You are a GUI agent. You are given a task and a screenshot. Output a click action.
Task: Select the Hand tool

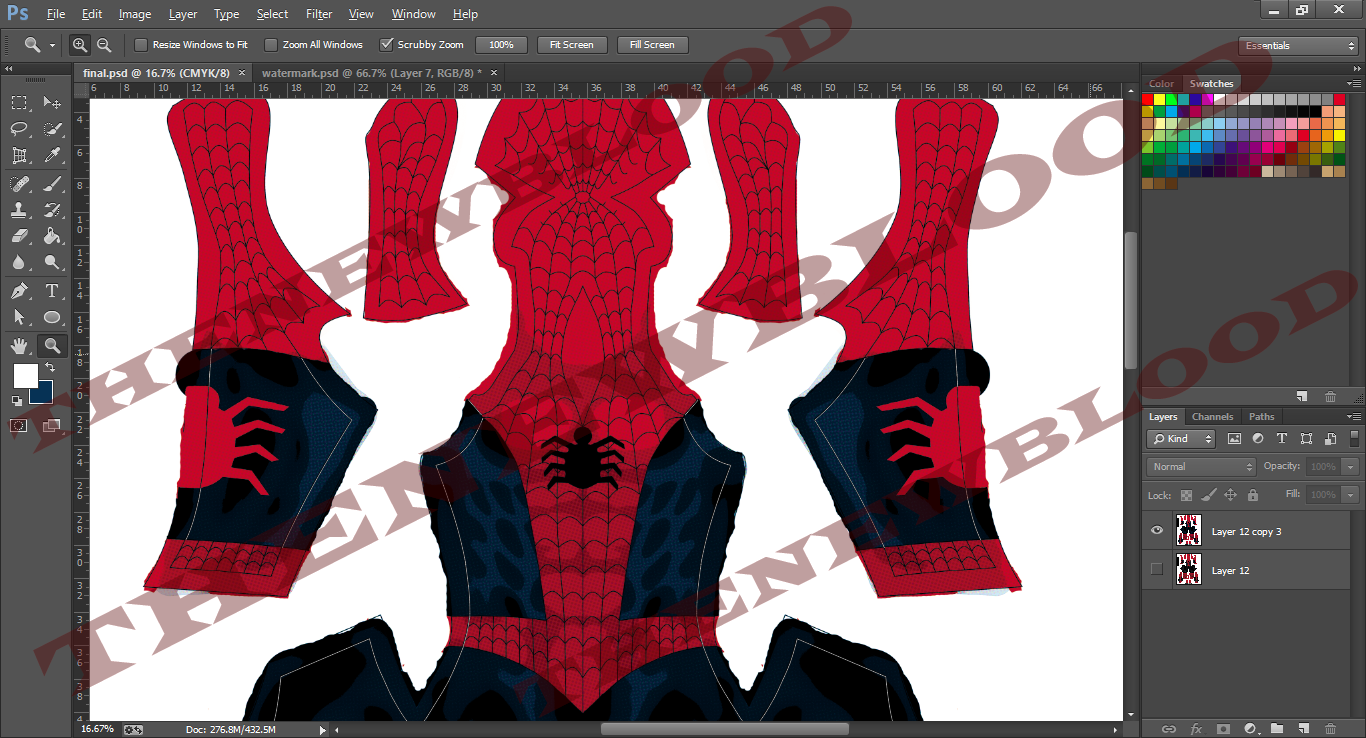click(x=19, y=346)
